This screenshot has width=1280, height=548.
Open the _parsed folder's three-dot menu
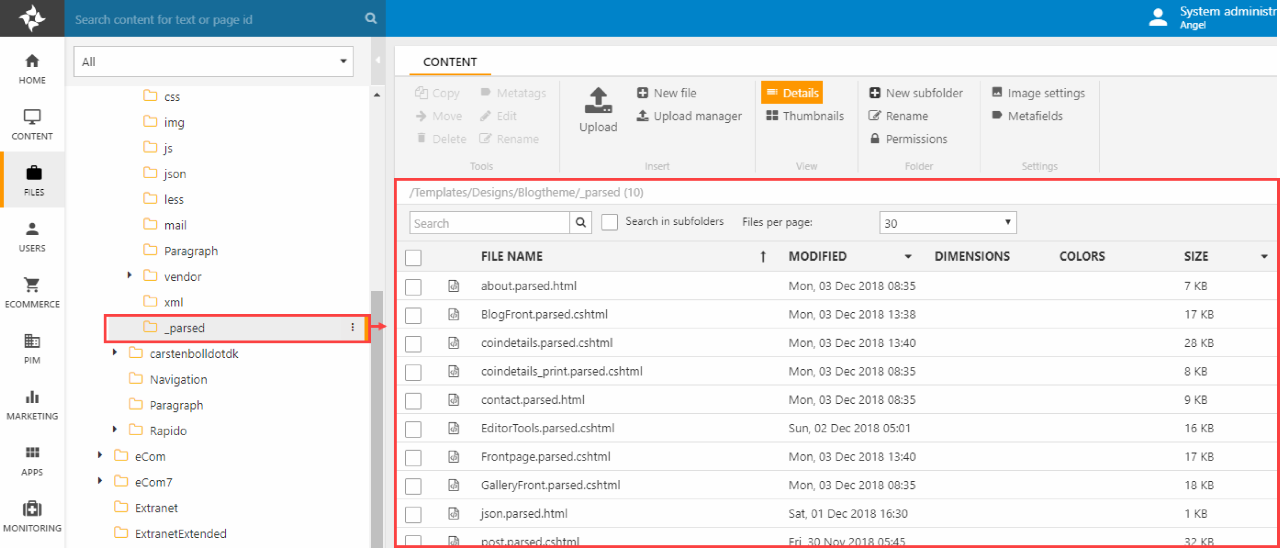pos(352,327)
